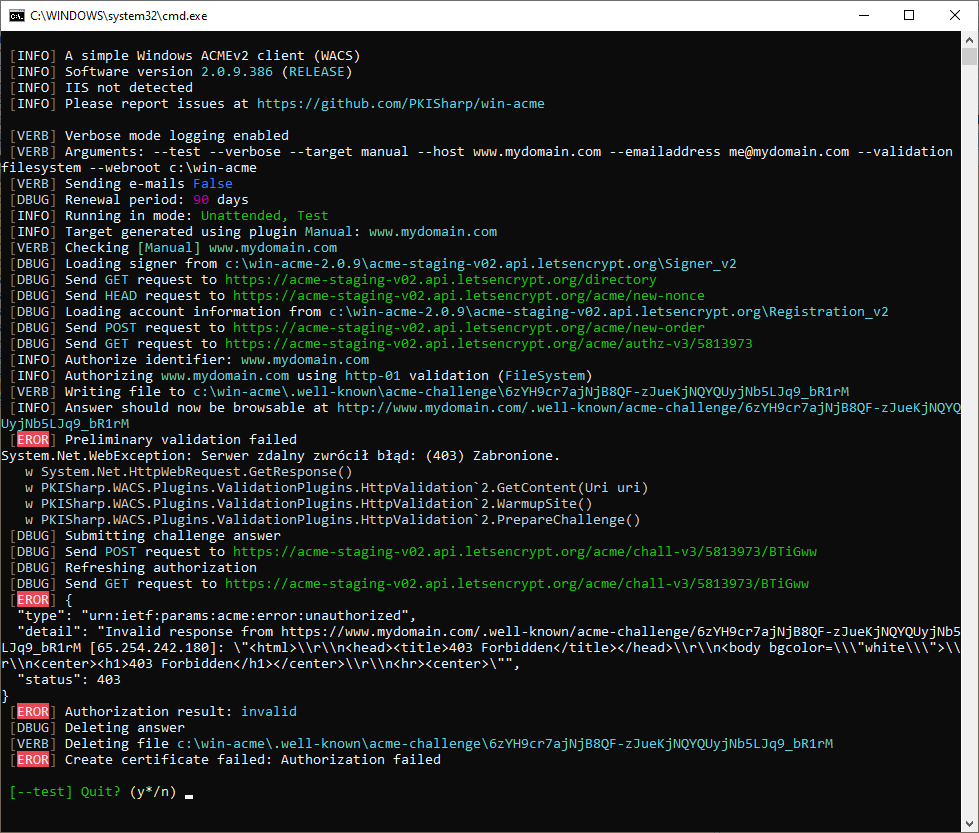Maximize the cmd.exe window
This screenshot has height=833, width=979.
pos(909,16)
